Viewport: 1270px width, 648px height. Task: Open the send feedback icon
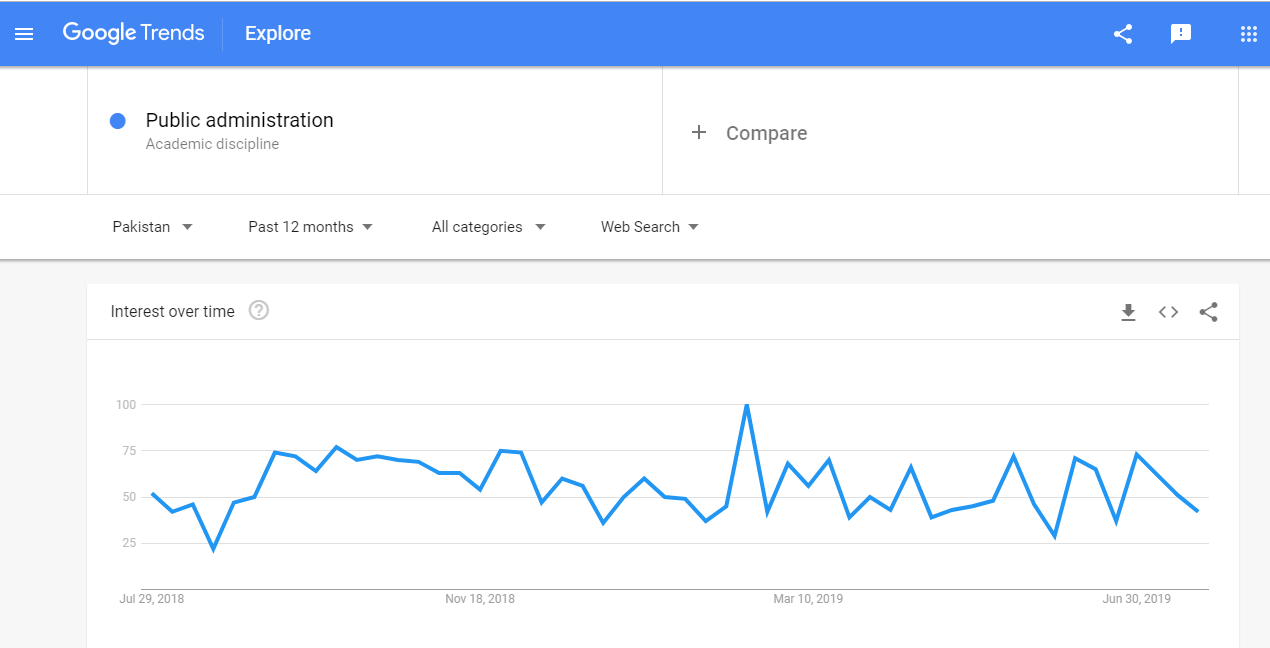tap(1181, 34)
